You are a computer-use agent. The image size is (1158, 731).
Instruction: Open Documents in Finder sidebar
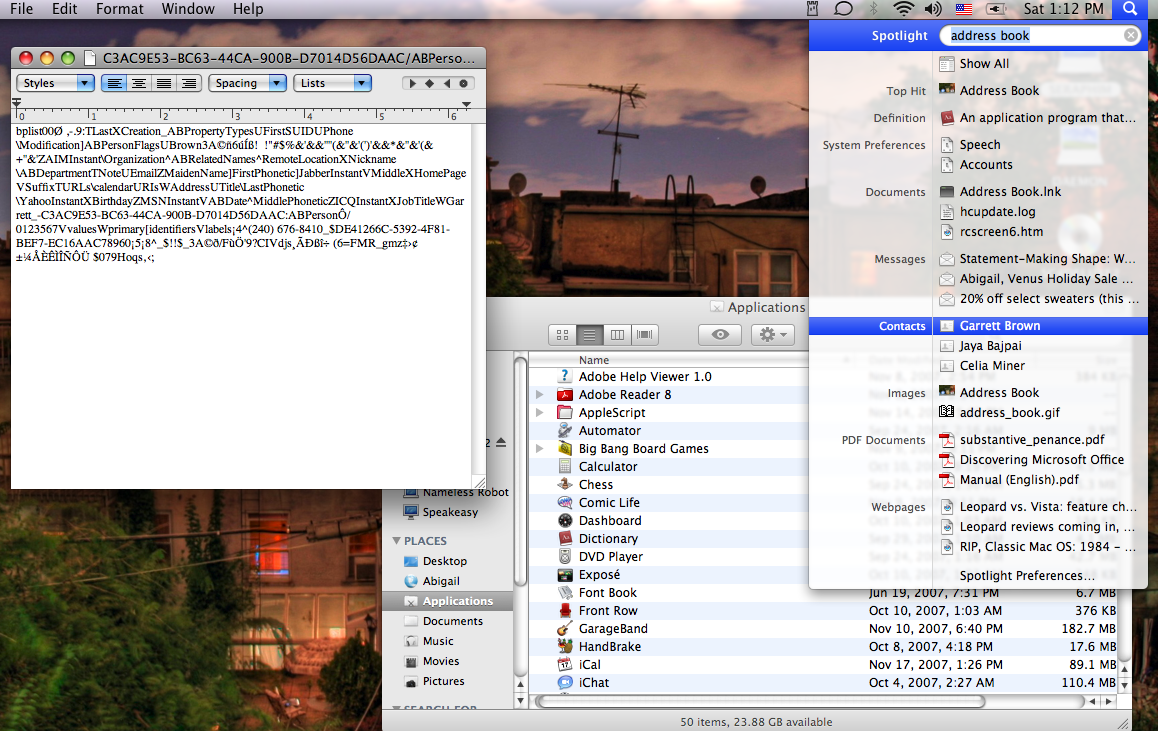point(443,621)
